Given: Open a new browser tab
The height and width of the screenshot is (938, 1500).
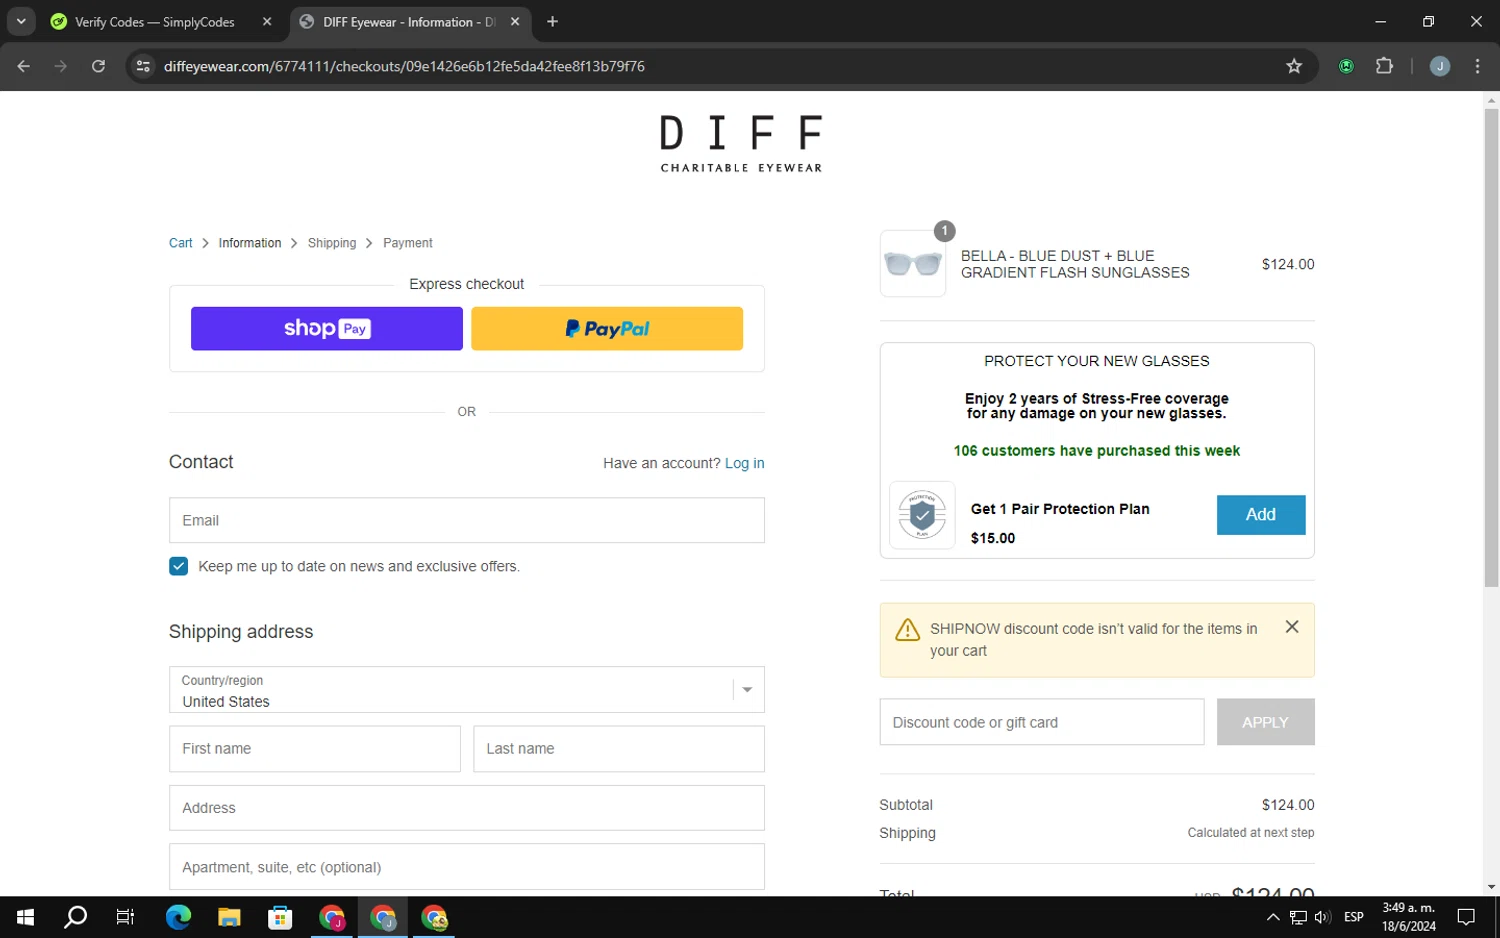Looking at the screenshot, I should (x=552, y=21).
